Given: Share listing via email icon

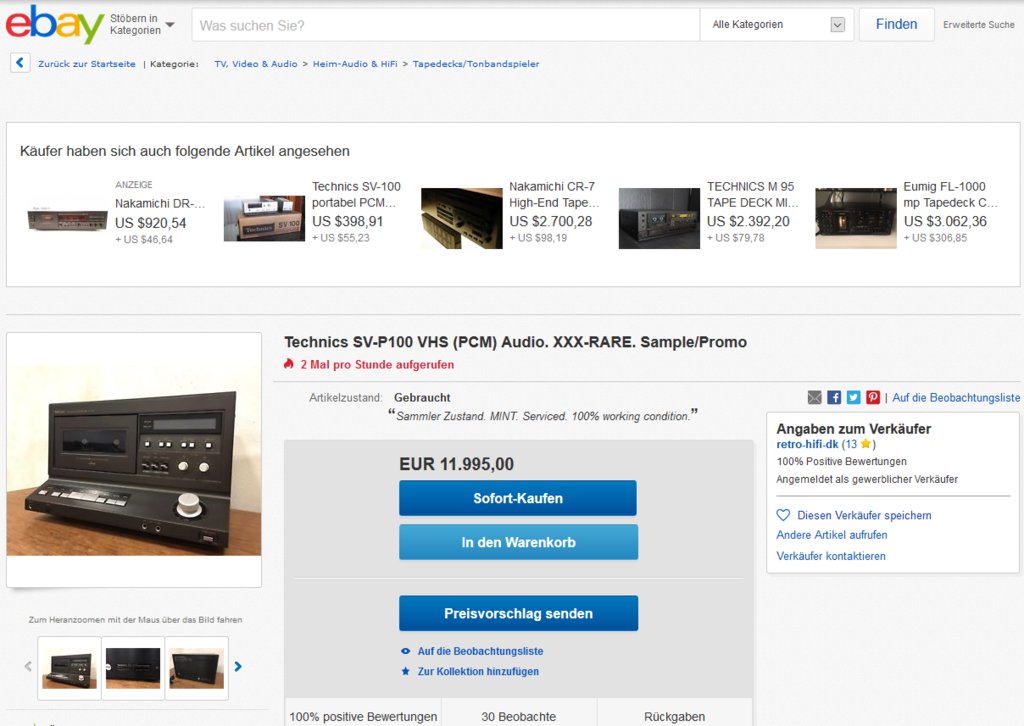Looking at the screenshot, I should [x=814, y=397].
